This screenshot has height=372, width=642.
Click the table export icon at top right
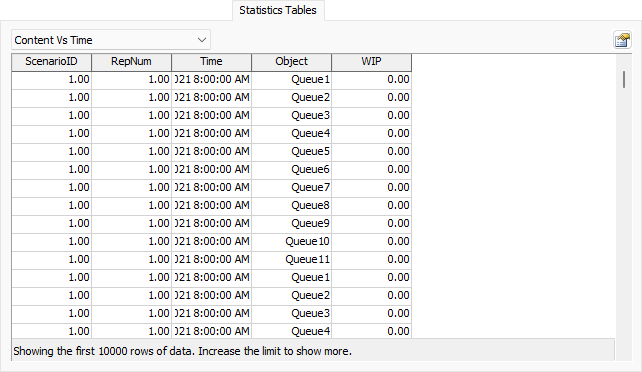pos(622,40)
